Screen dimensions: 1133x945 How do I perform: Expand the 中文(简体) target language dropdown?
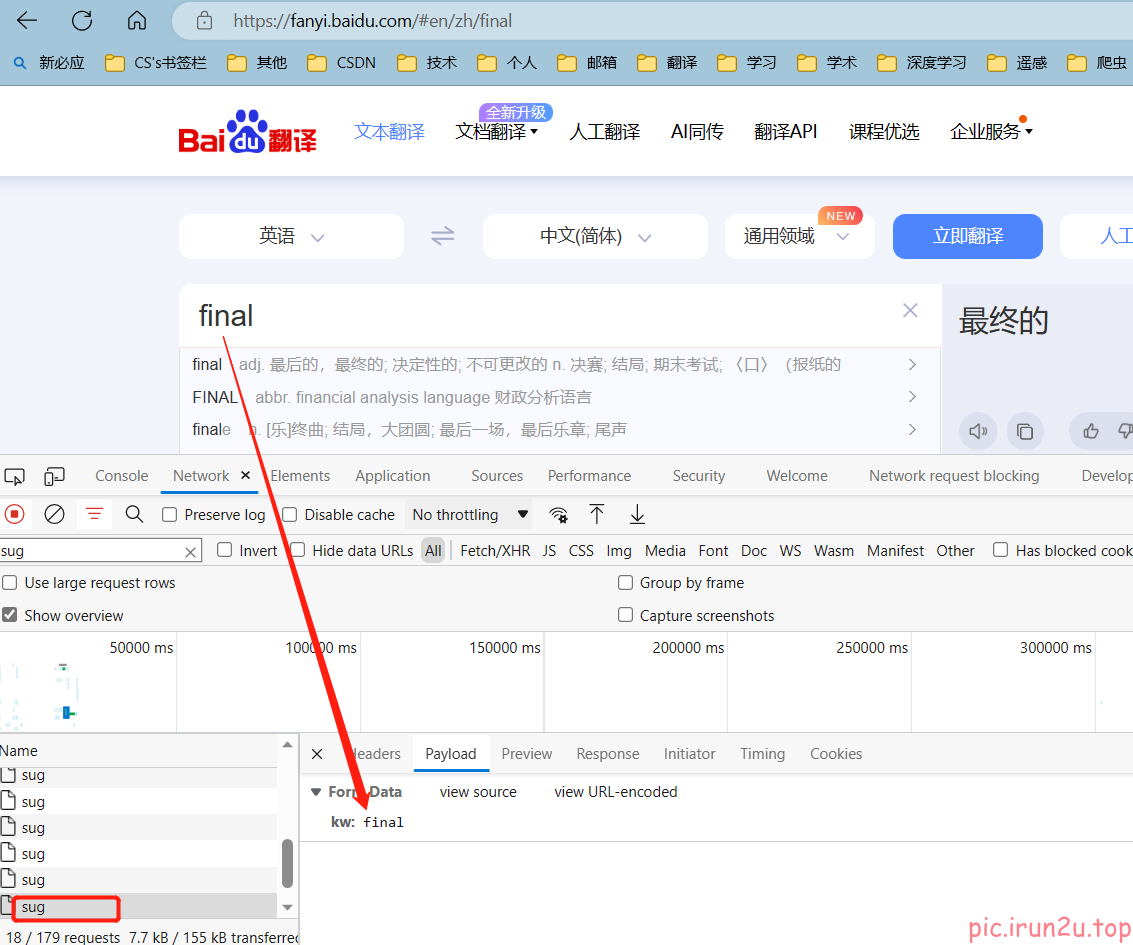click(595, 236)
